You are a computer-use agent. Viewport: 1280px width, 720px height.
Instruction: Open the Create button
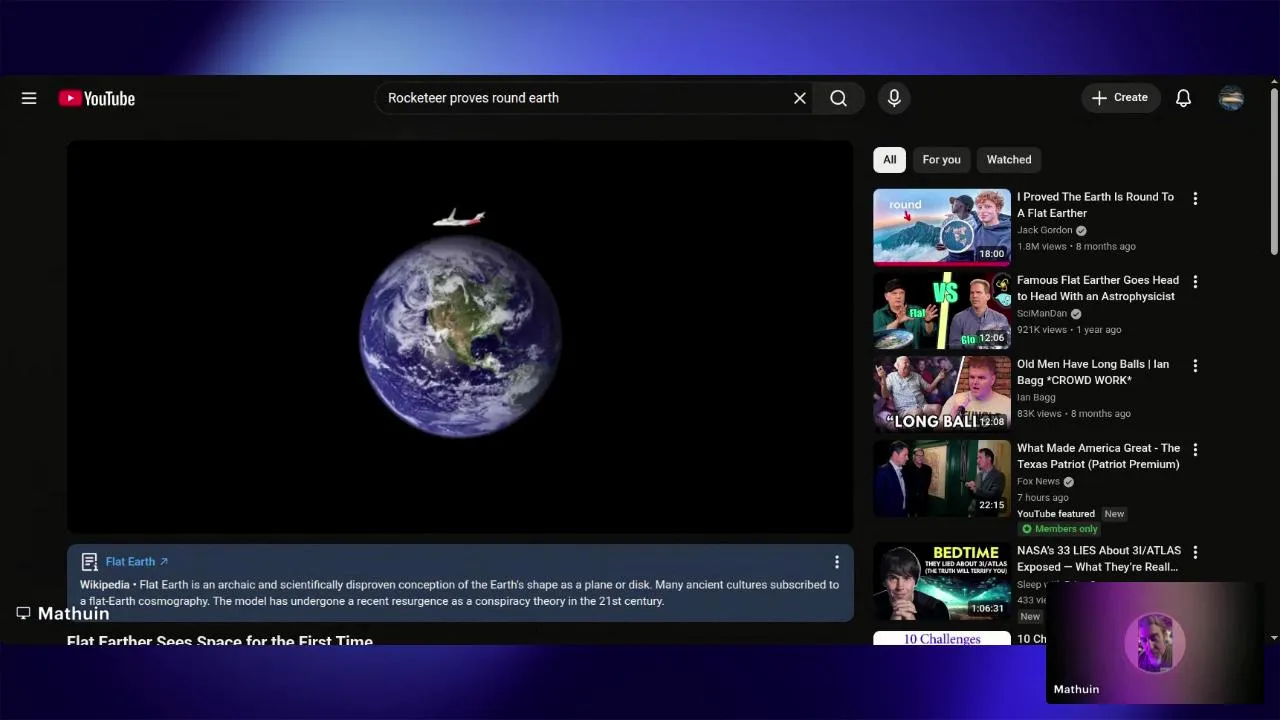coord(1120,98)
